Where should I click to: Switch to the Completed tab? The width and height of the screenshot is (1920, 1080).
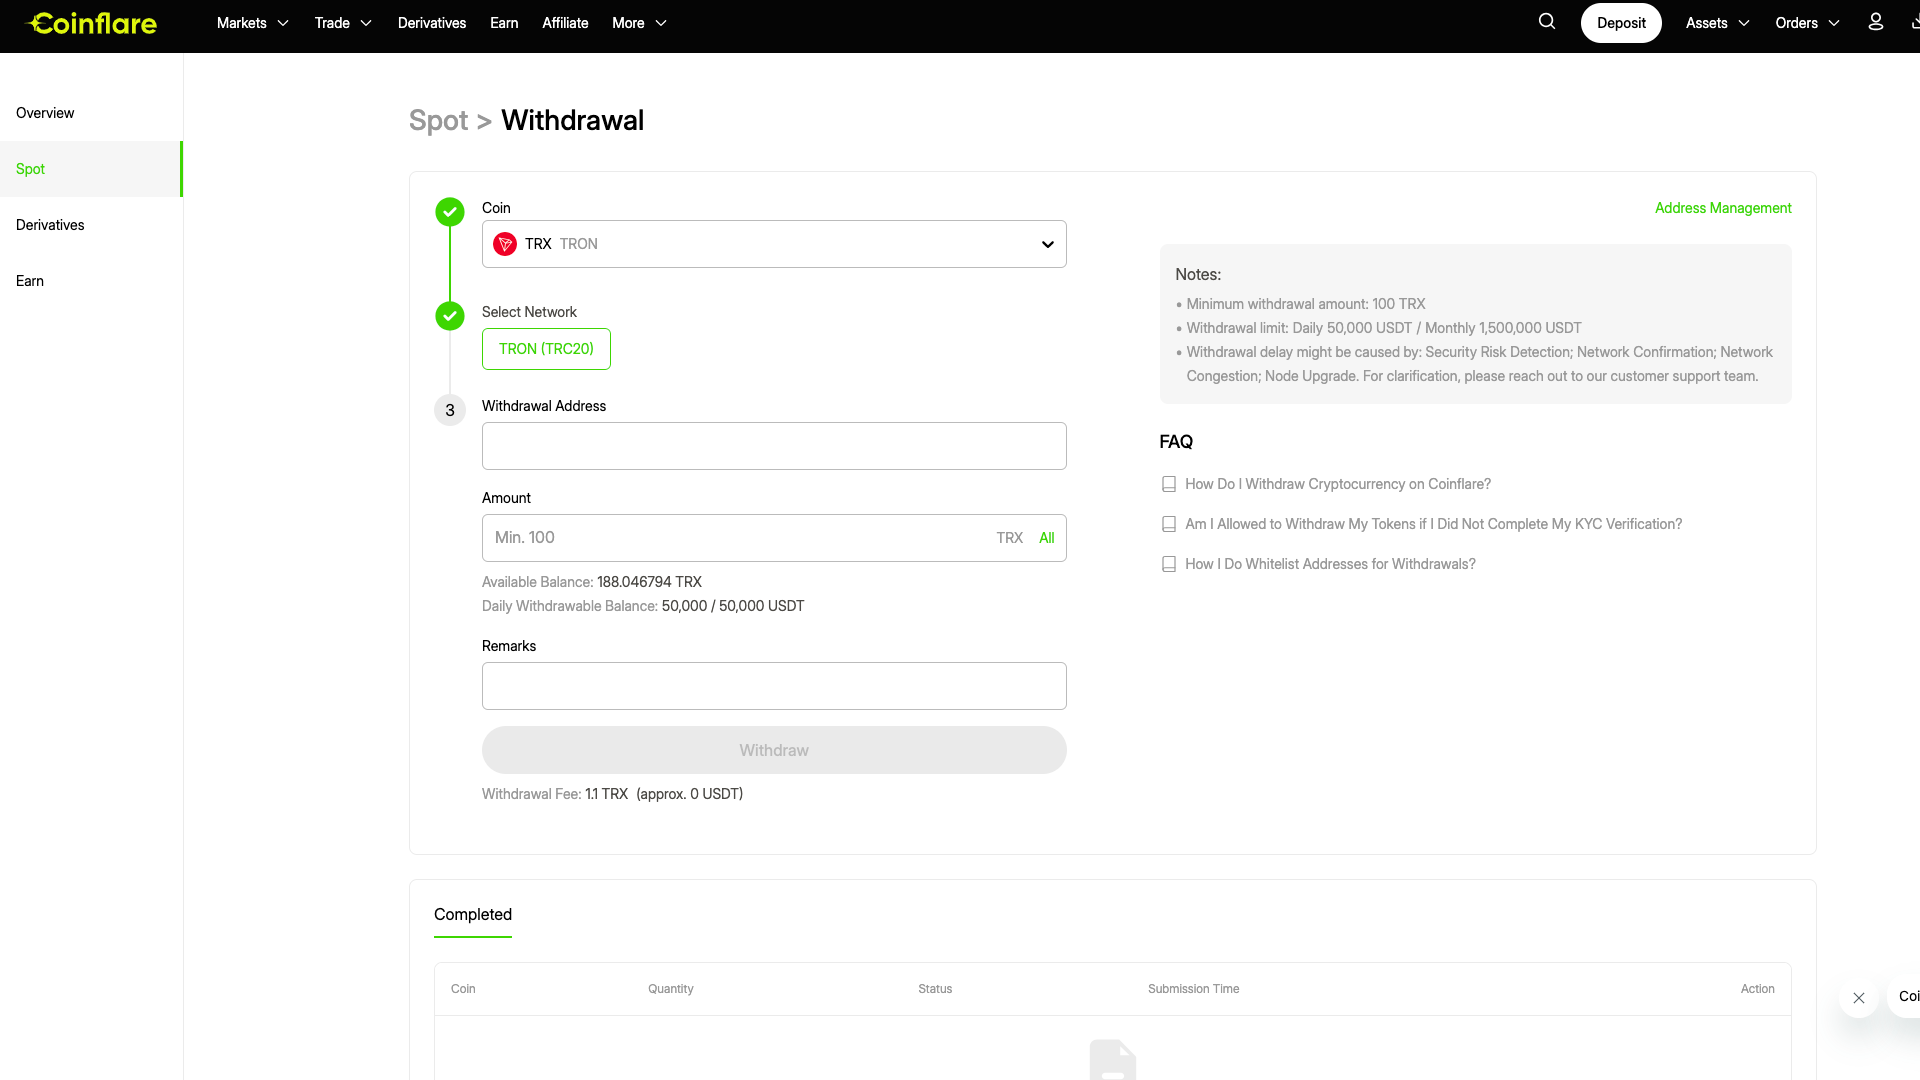click(x=473, y=914)
